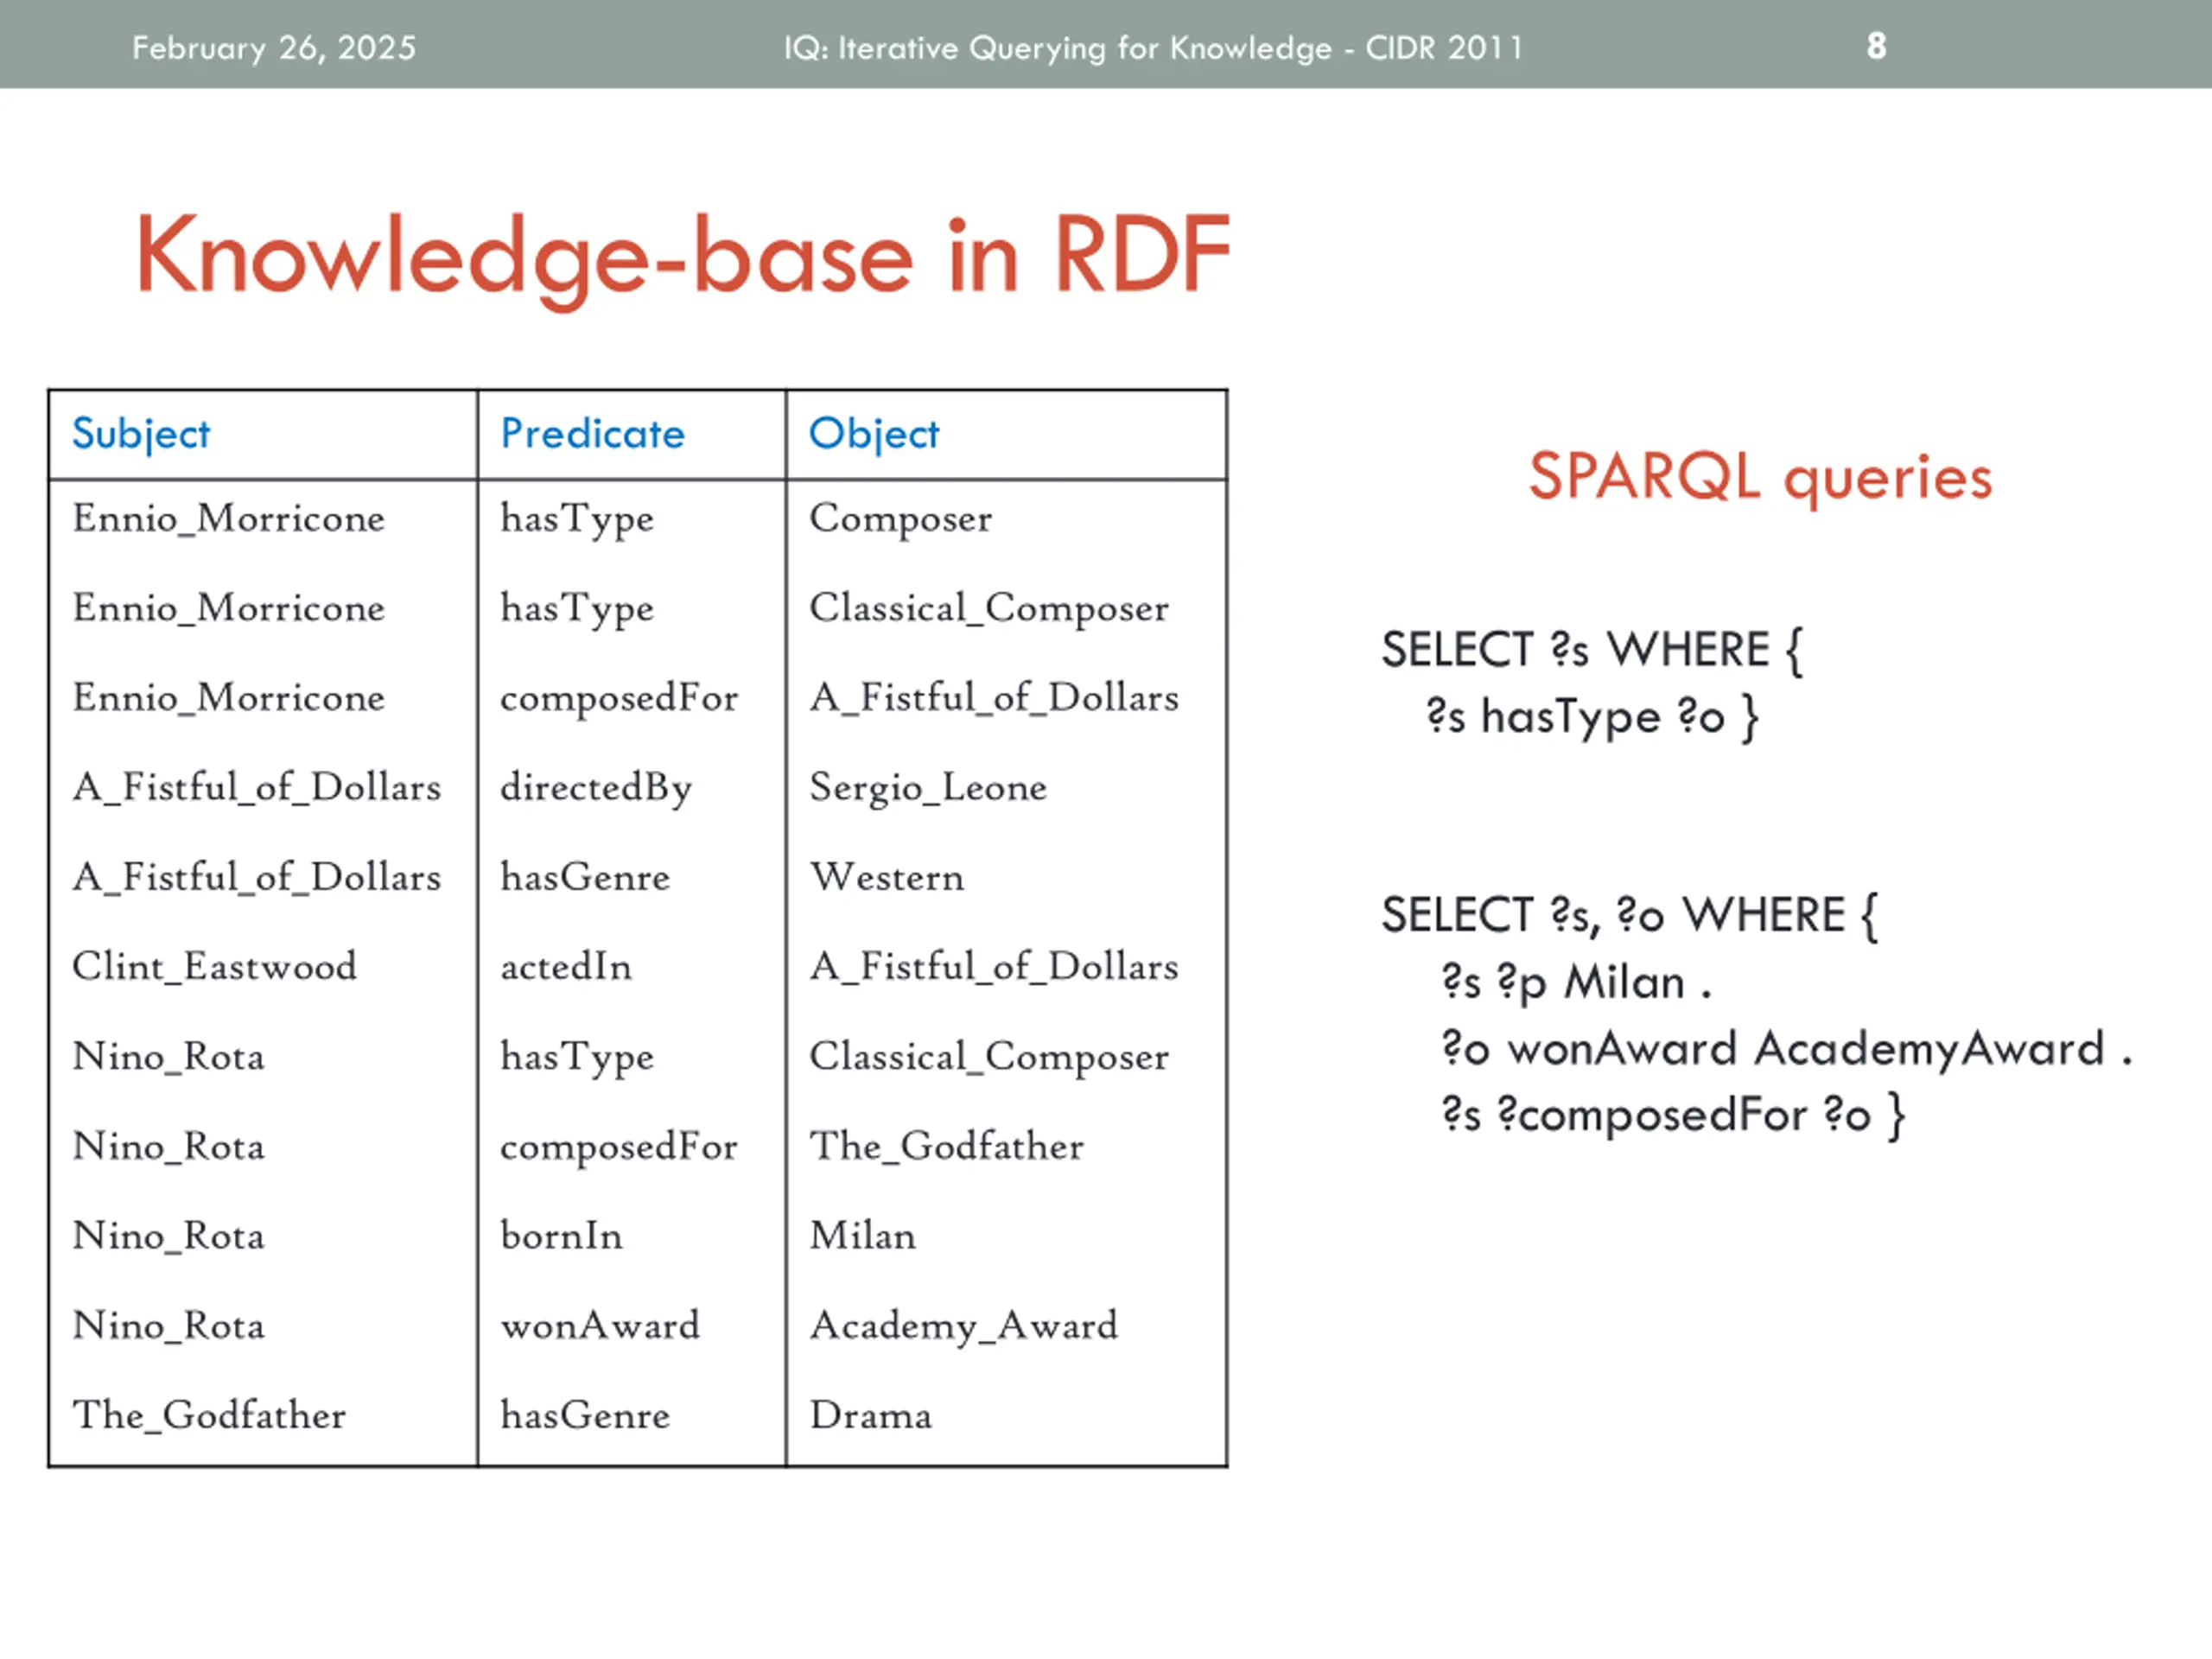Click the 'Subject' column header

pos(141,435)
